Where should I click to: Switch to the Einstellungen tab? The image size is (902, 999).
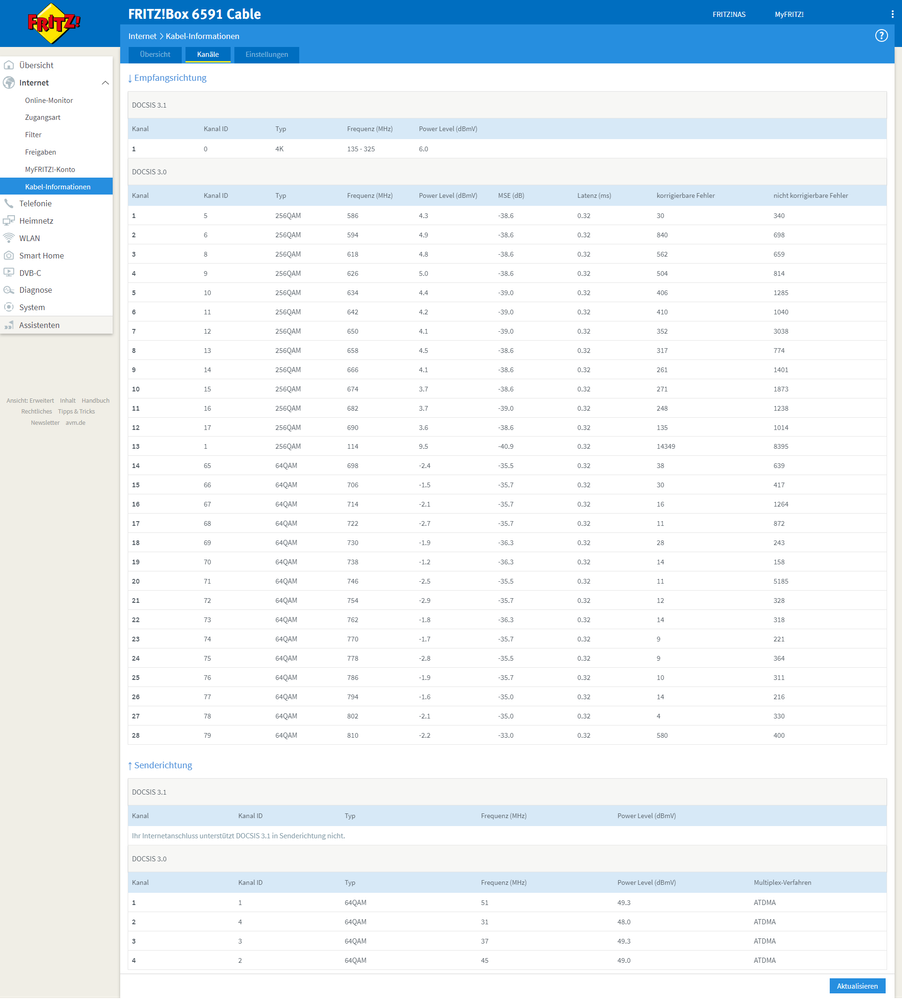tap(266, 54)
